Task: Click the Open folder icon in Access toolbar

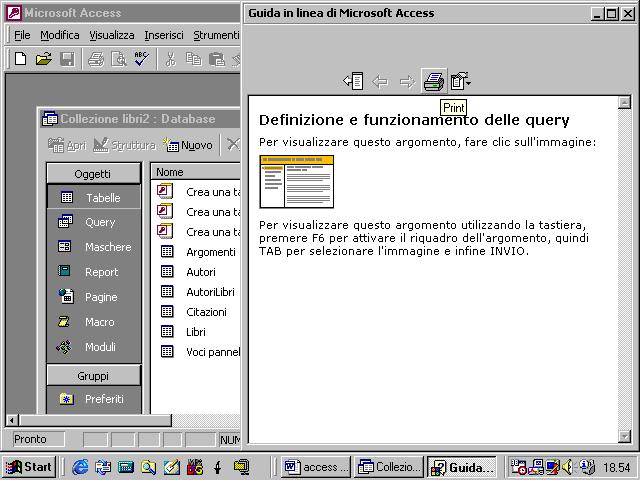Action: [44, 59]
